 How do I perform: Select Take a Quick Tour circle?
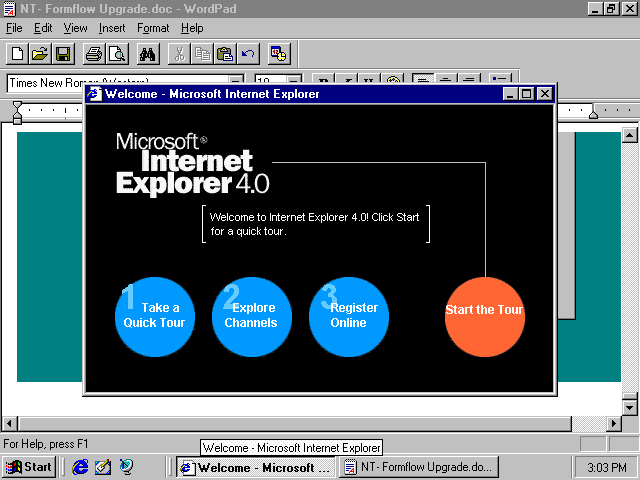tap(155, 316)
